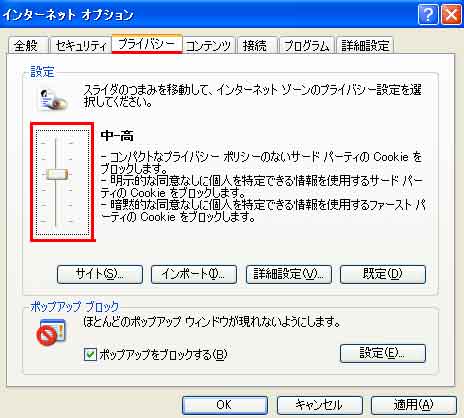This screenshot has height=418, width=464.
Task: Click the インポート(I)... button
Action: pyautogui.click(x=194, y=274)
